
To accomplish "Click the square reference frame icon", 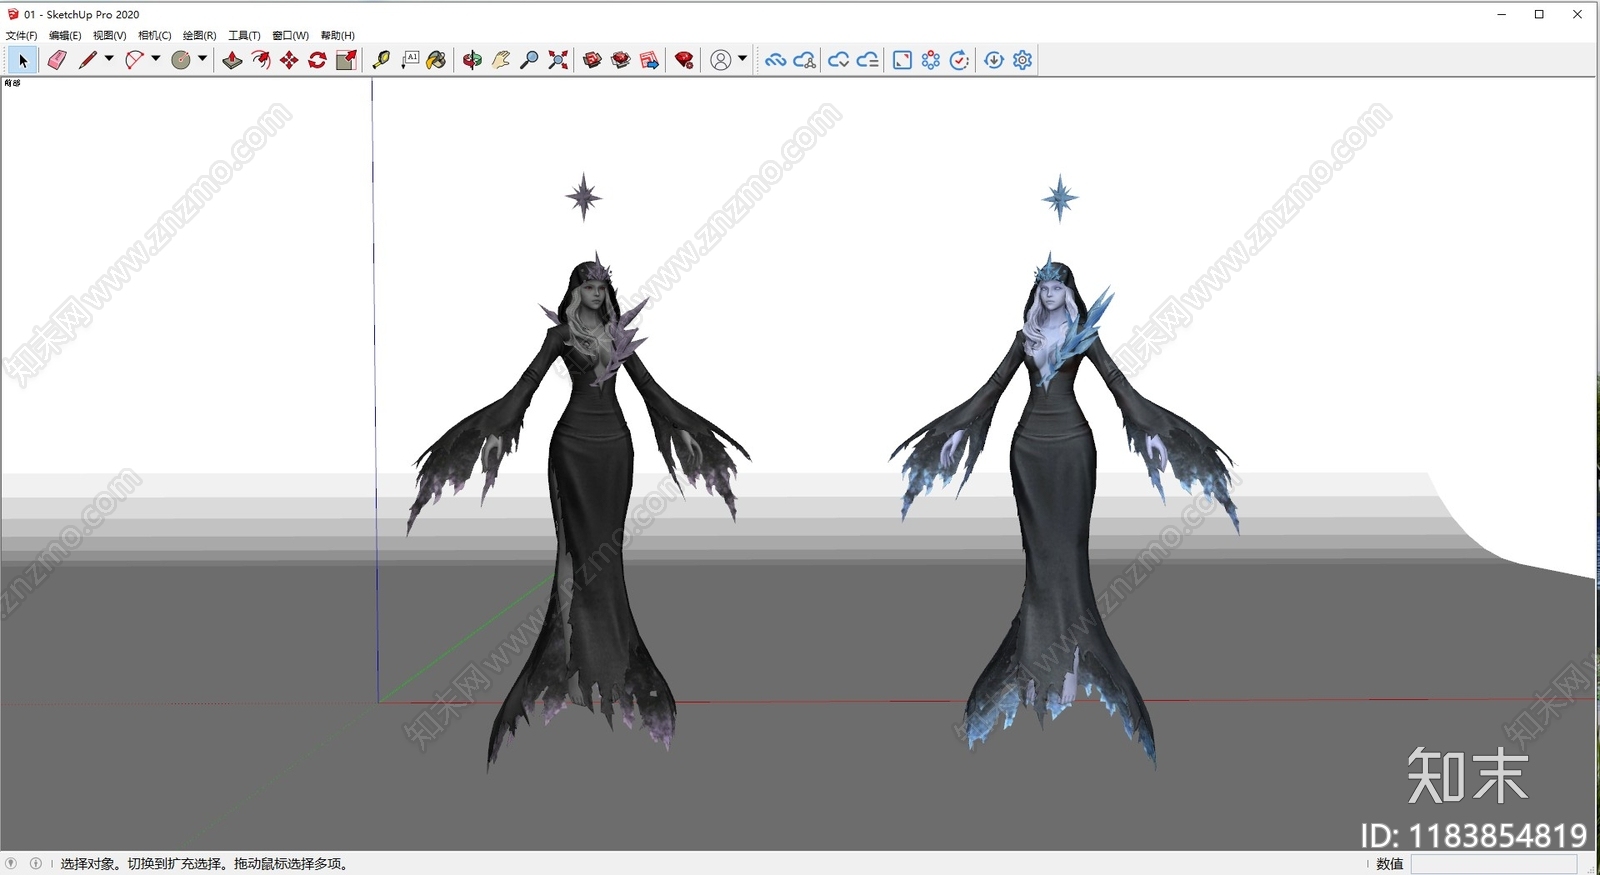I will point(902,60).
